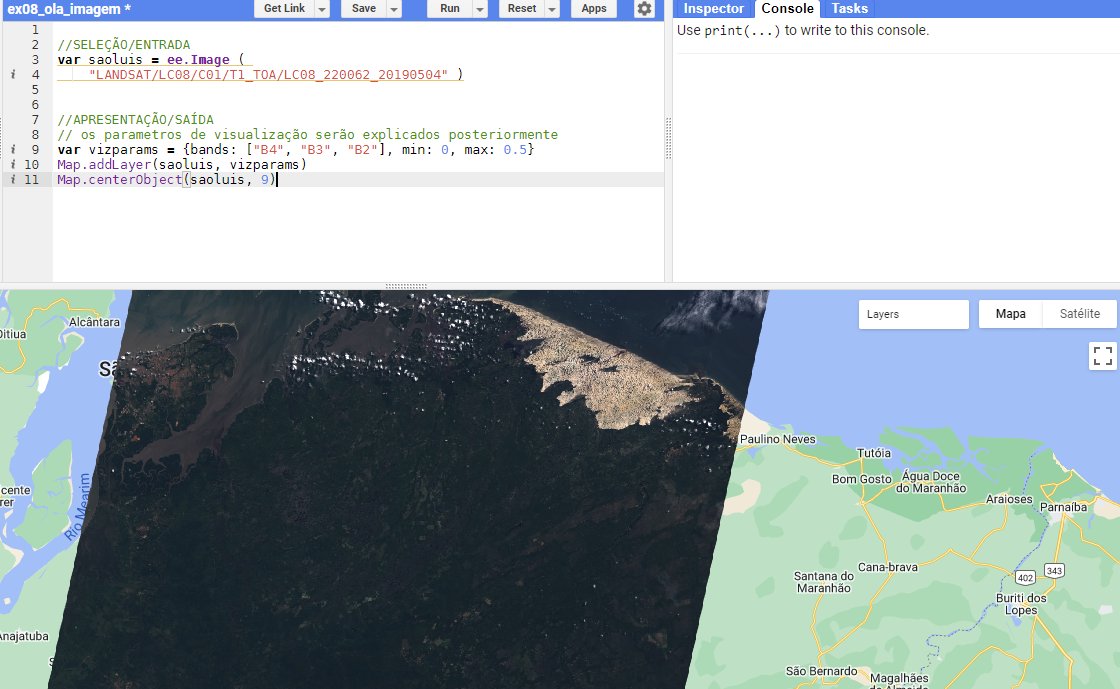Image resolution: width=1120 pixels, height=689 pixels.
Task: Click route 343 shield on the map
Action: (1054, 570)
